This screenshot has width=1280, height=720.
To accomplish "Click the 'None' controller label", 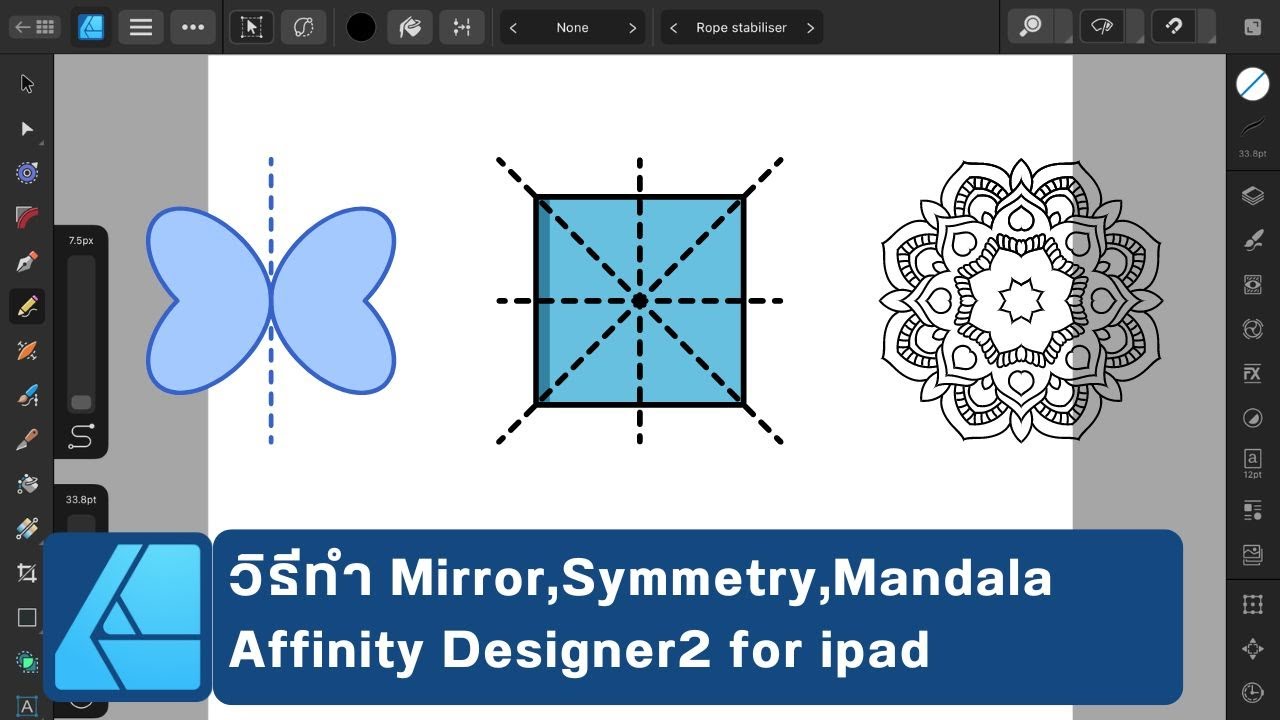I will pyautogui.click(x=572, y=28).
